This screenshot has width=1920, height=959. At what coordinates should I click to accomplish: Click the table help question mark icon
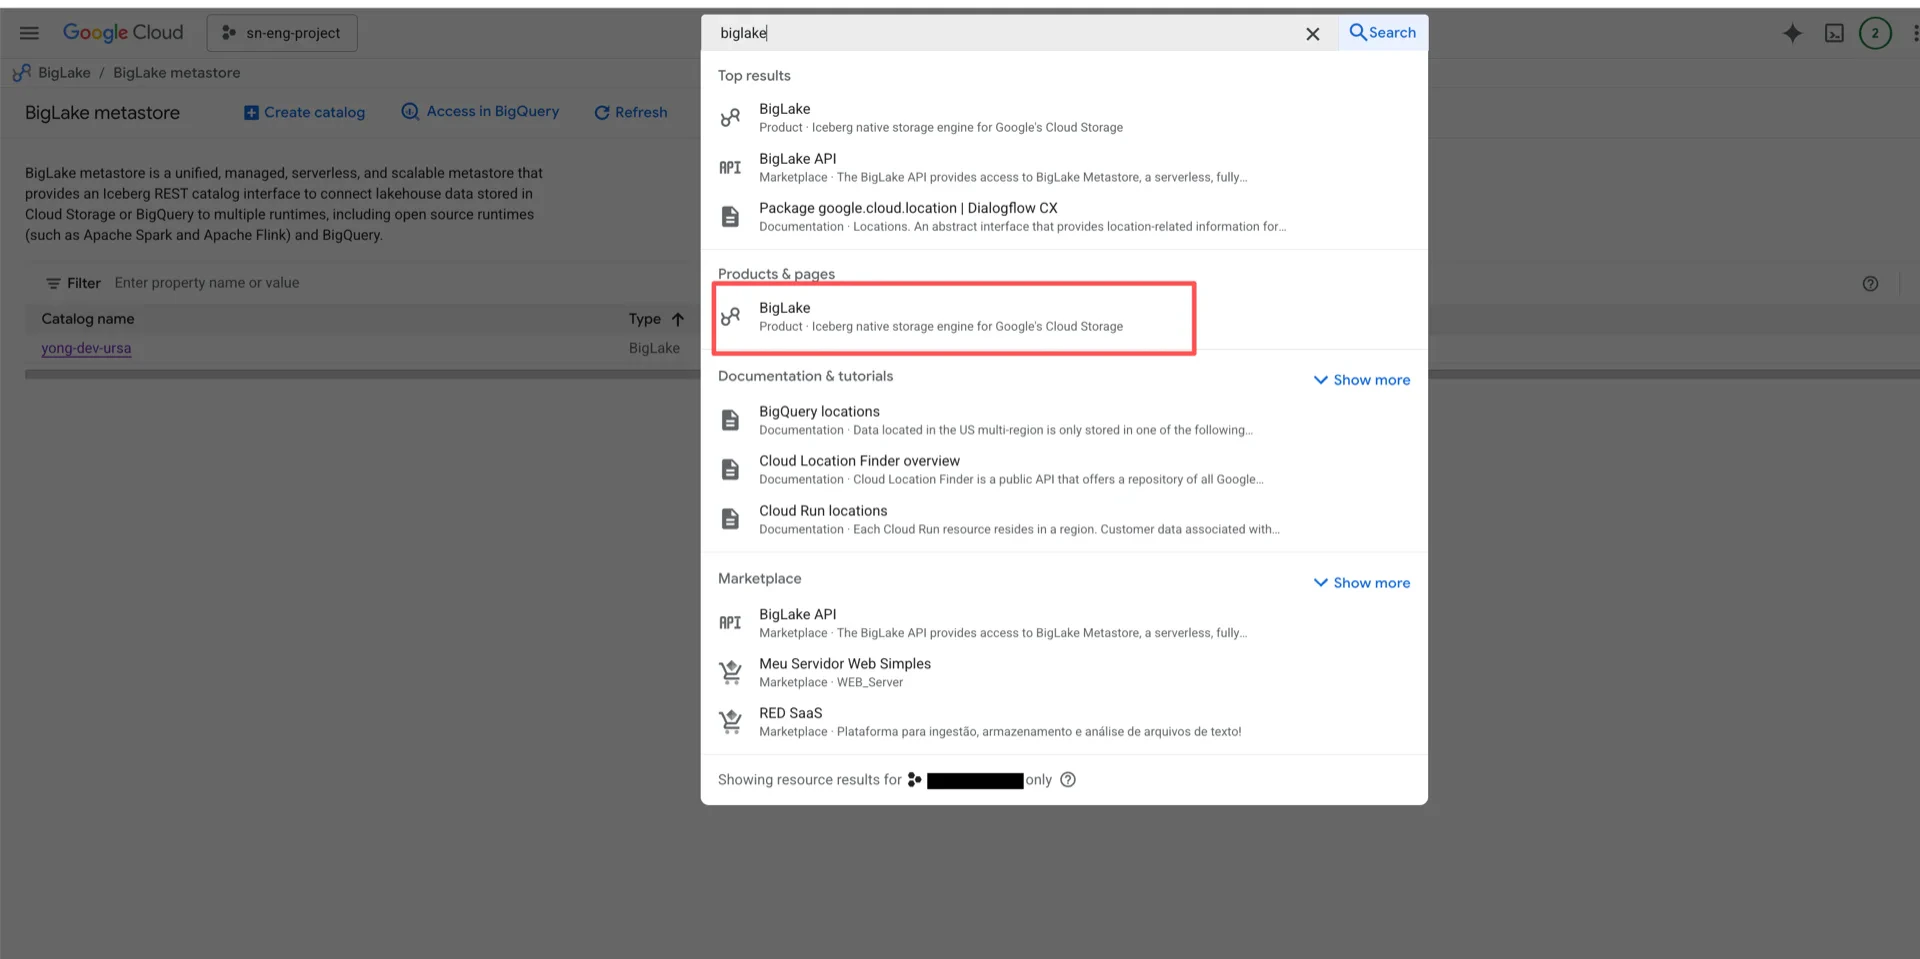[1870, 283]
